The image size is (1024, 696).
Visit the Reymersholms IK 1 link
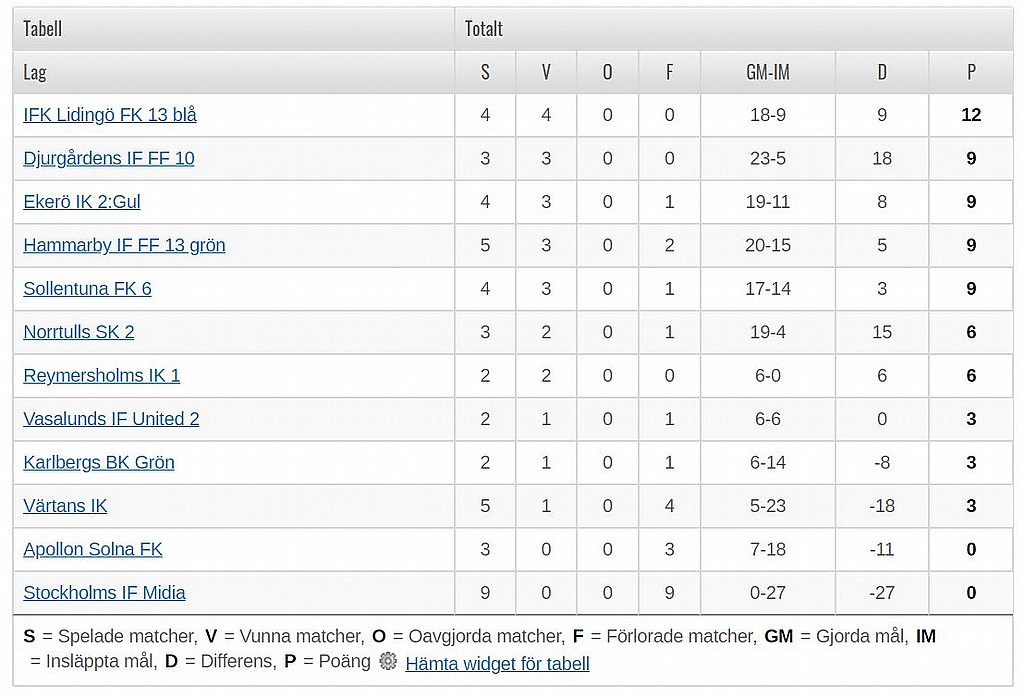pyautogui.click(x=102, y=376)
